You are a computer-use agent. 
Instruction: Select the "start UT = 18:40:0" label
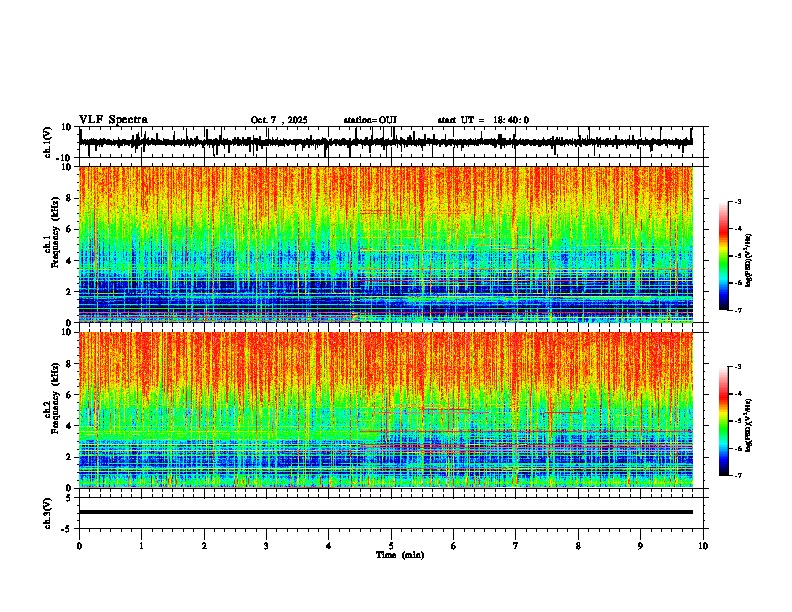tap(483, 120)
